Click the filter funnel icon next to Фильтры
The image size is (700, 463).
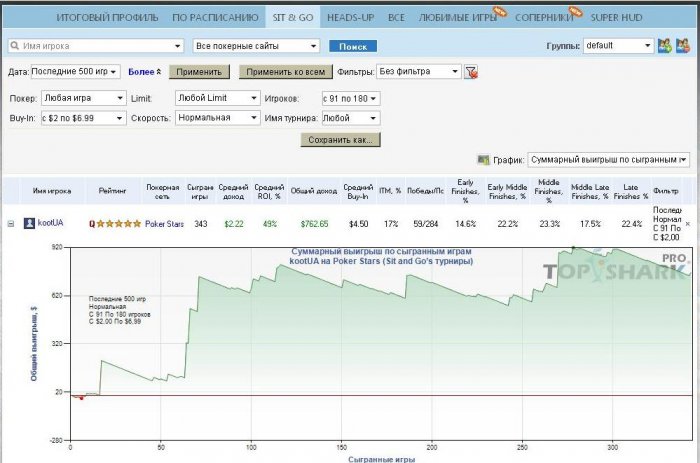[x=471, y=72]
